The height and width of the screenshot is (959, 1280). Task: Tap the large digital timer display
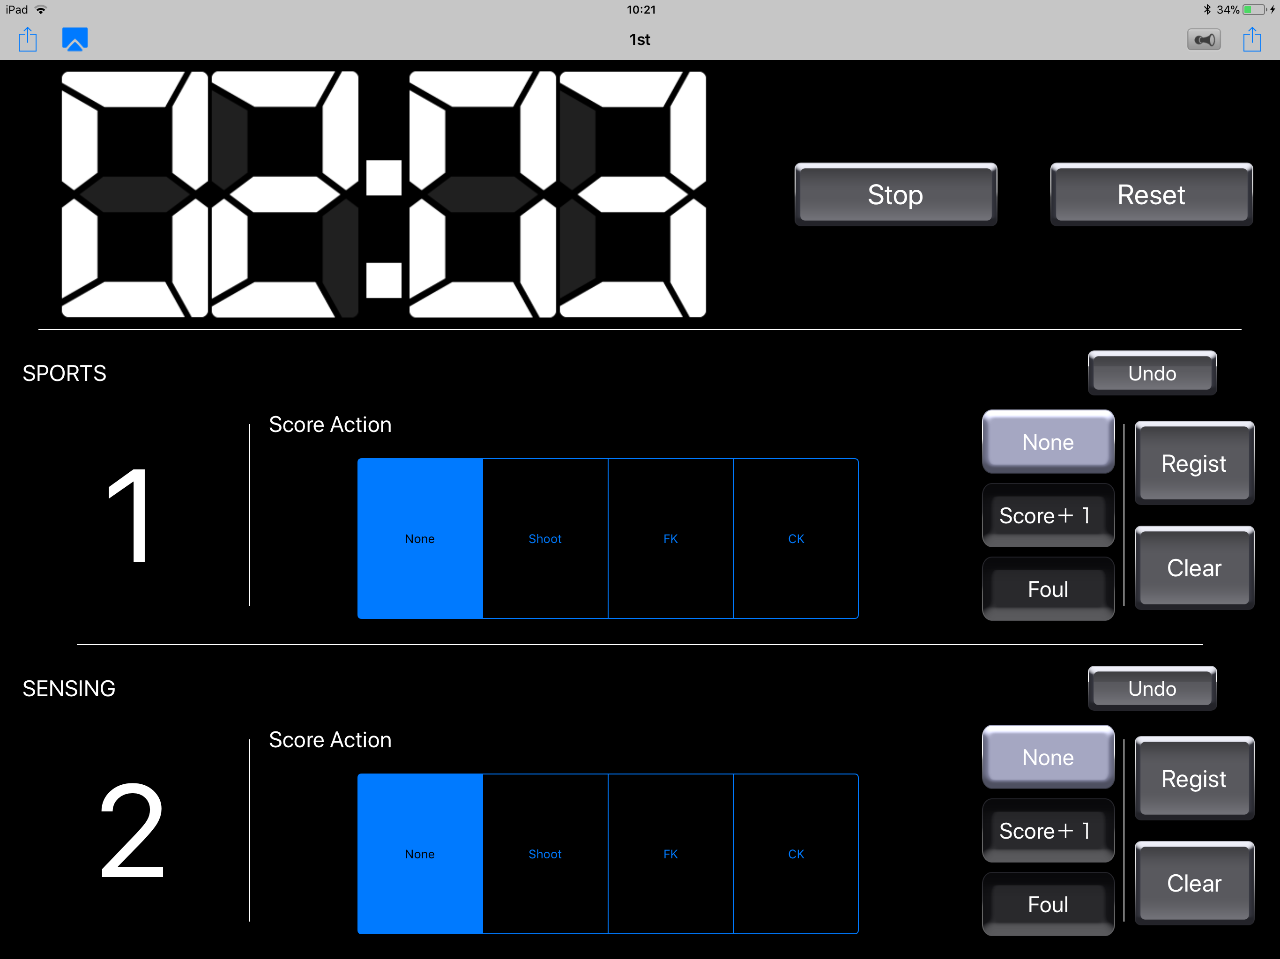click(384, 194)
